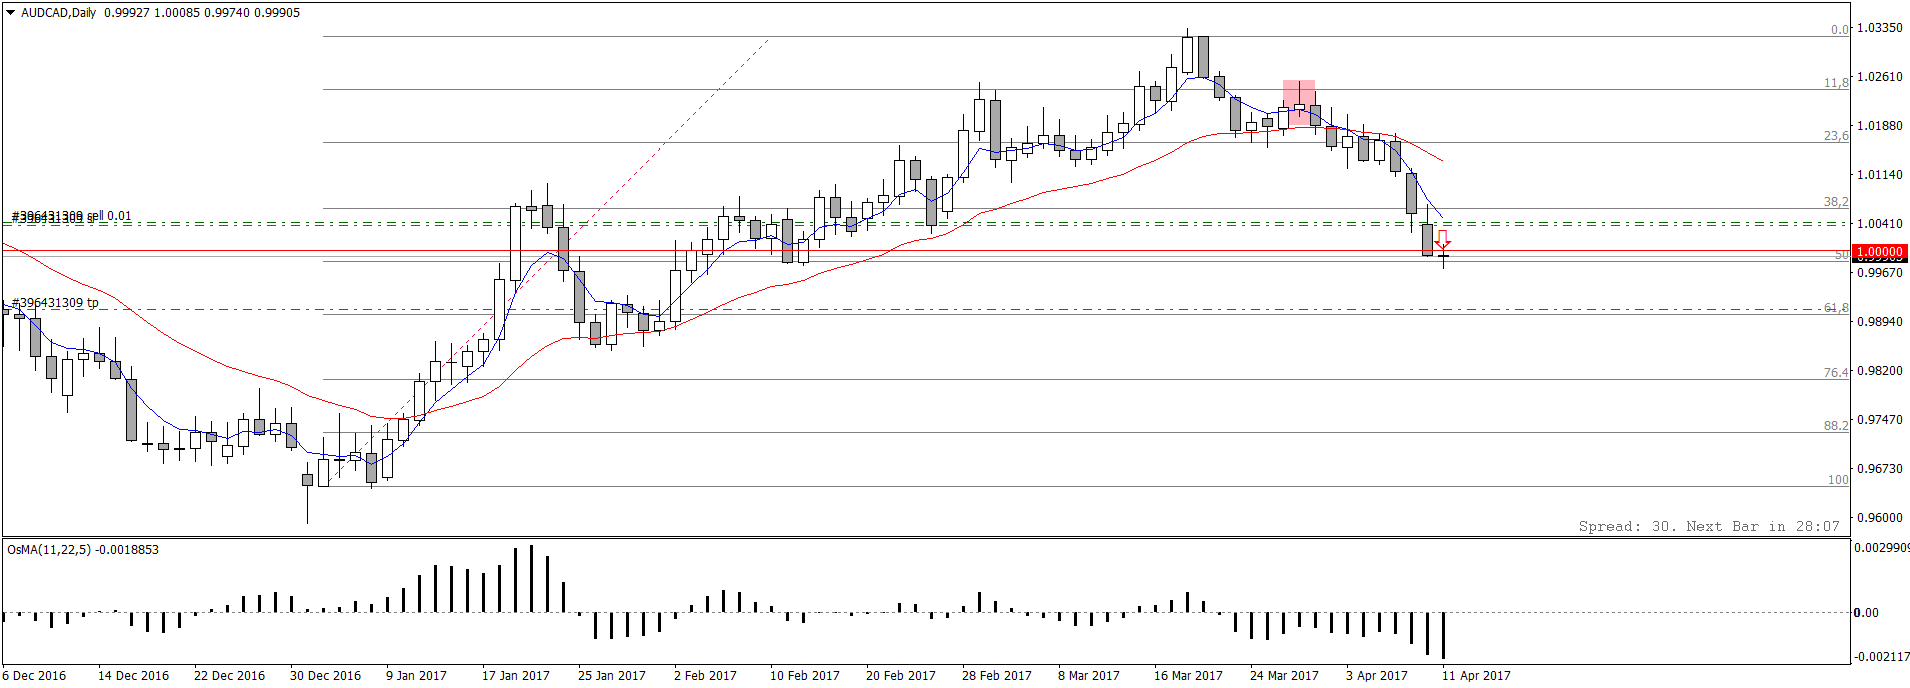The image size is (1910, 688).
Task: Click the 1.03350 price axis value
Action: 1879,28
